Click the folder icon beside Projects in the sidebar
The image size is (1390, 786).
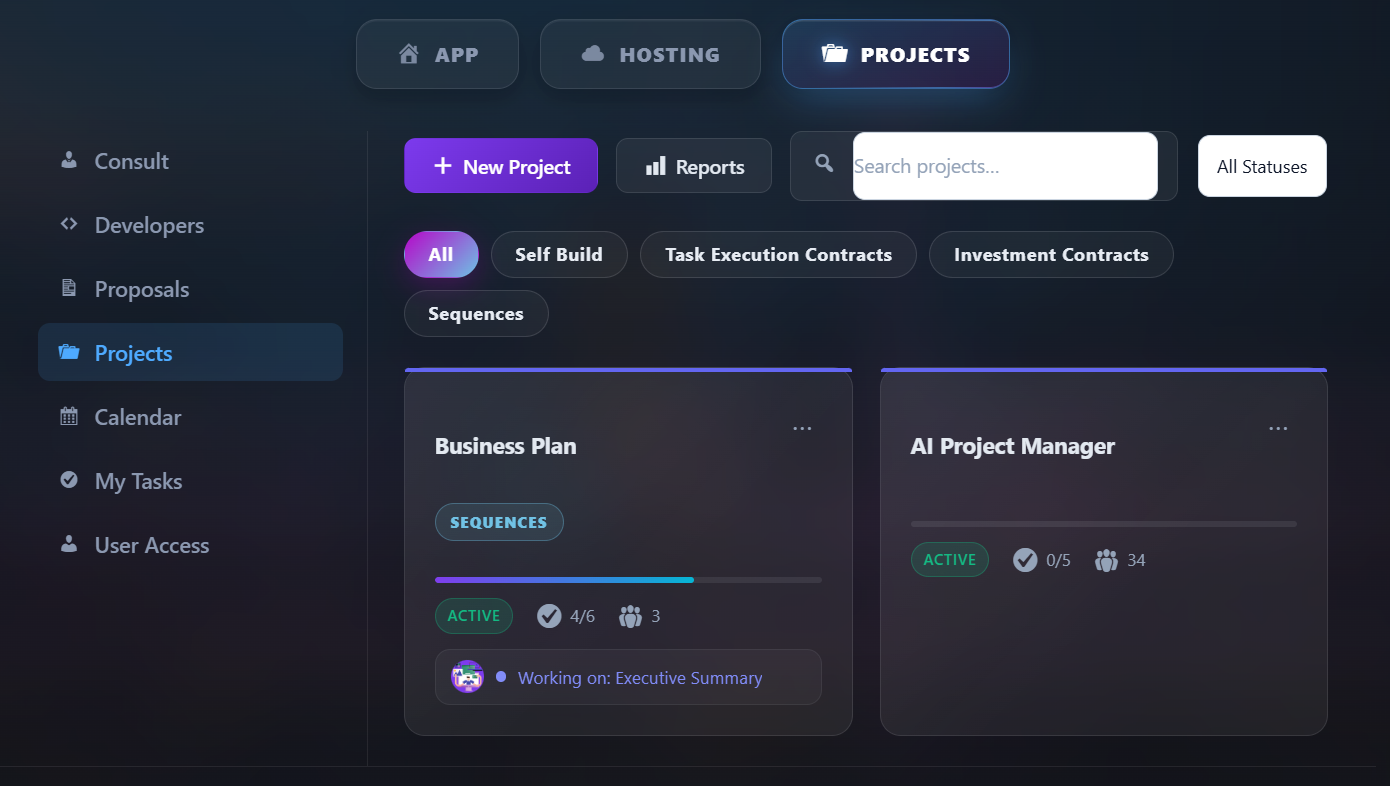pos(69,352)
